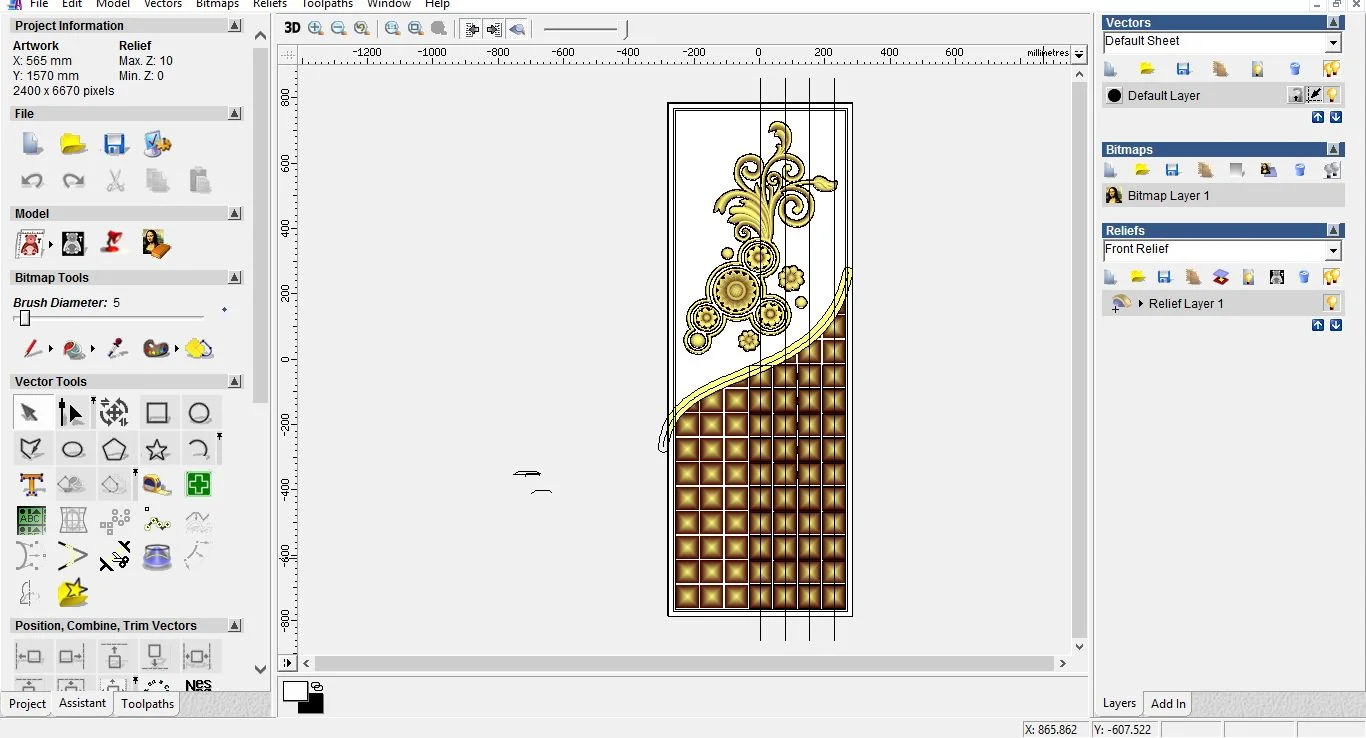Click the Save floppy disk icon in File
The width and height of the screenshot is (1366, 738).
coord(115,144)
